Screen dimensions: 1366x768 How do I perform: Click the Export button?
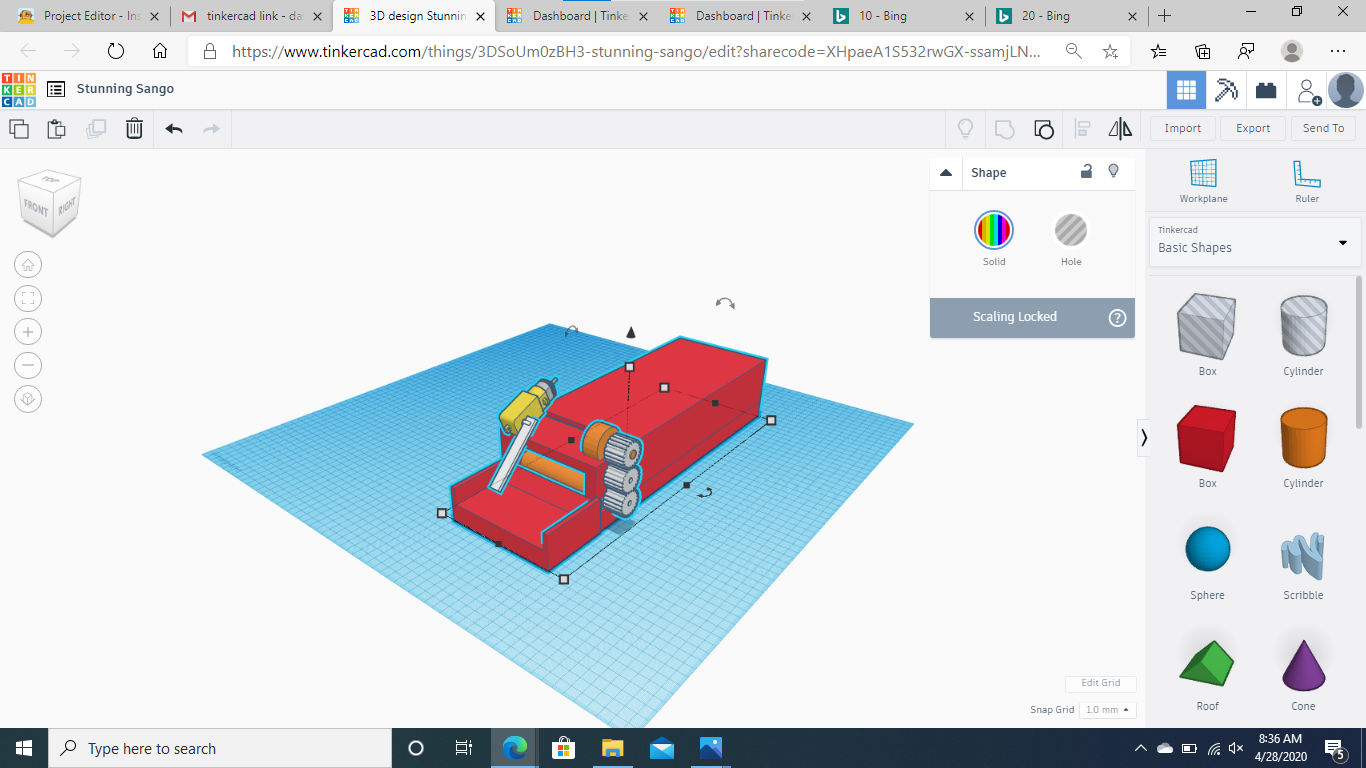pyautogui.click(x=1253, y=128)
